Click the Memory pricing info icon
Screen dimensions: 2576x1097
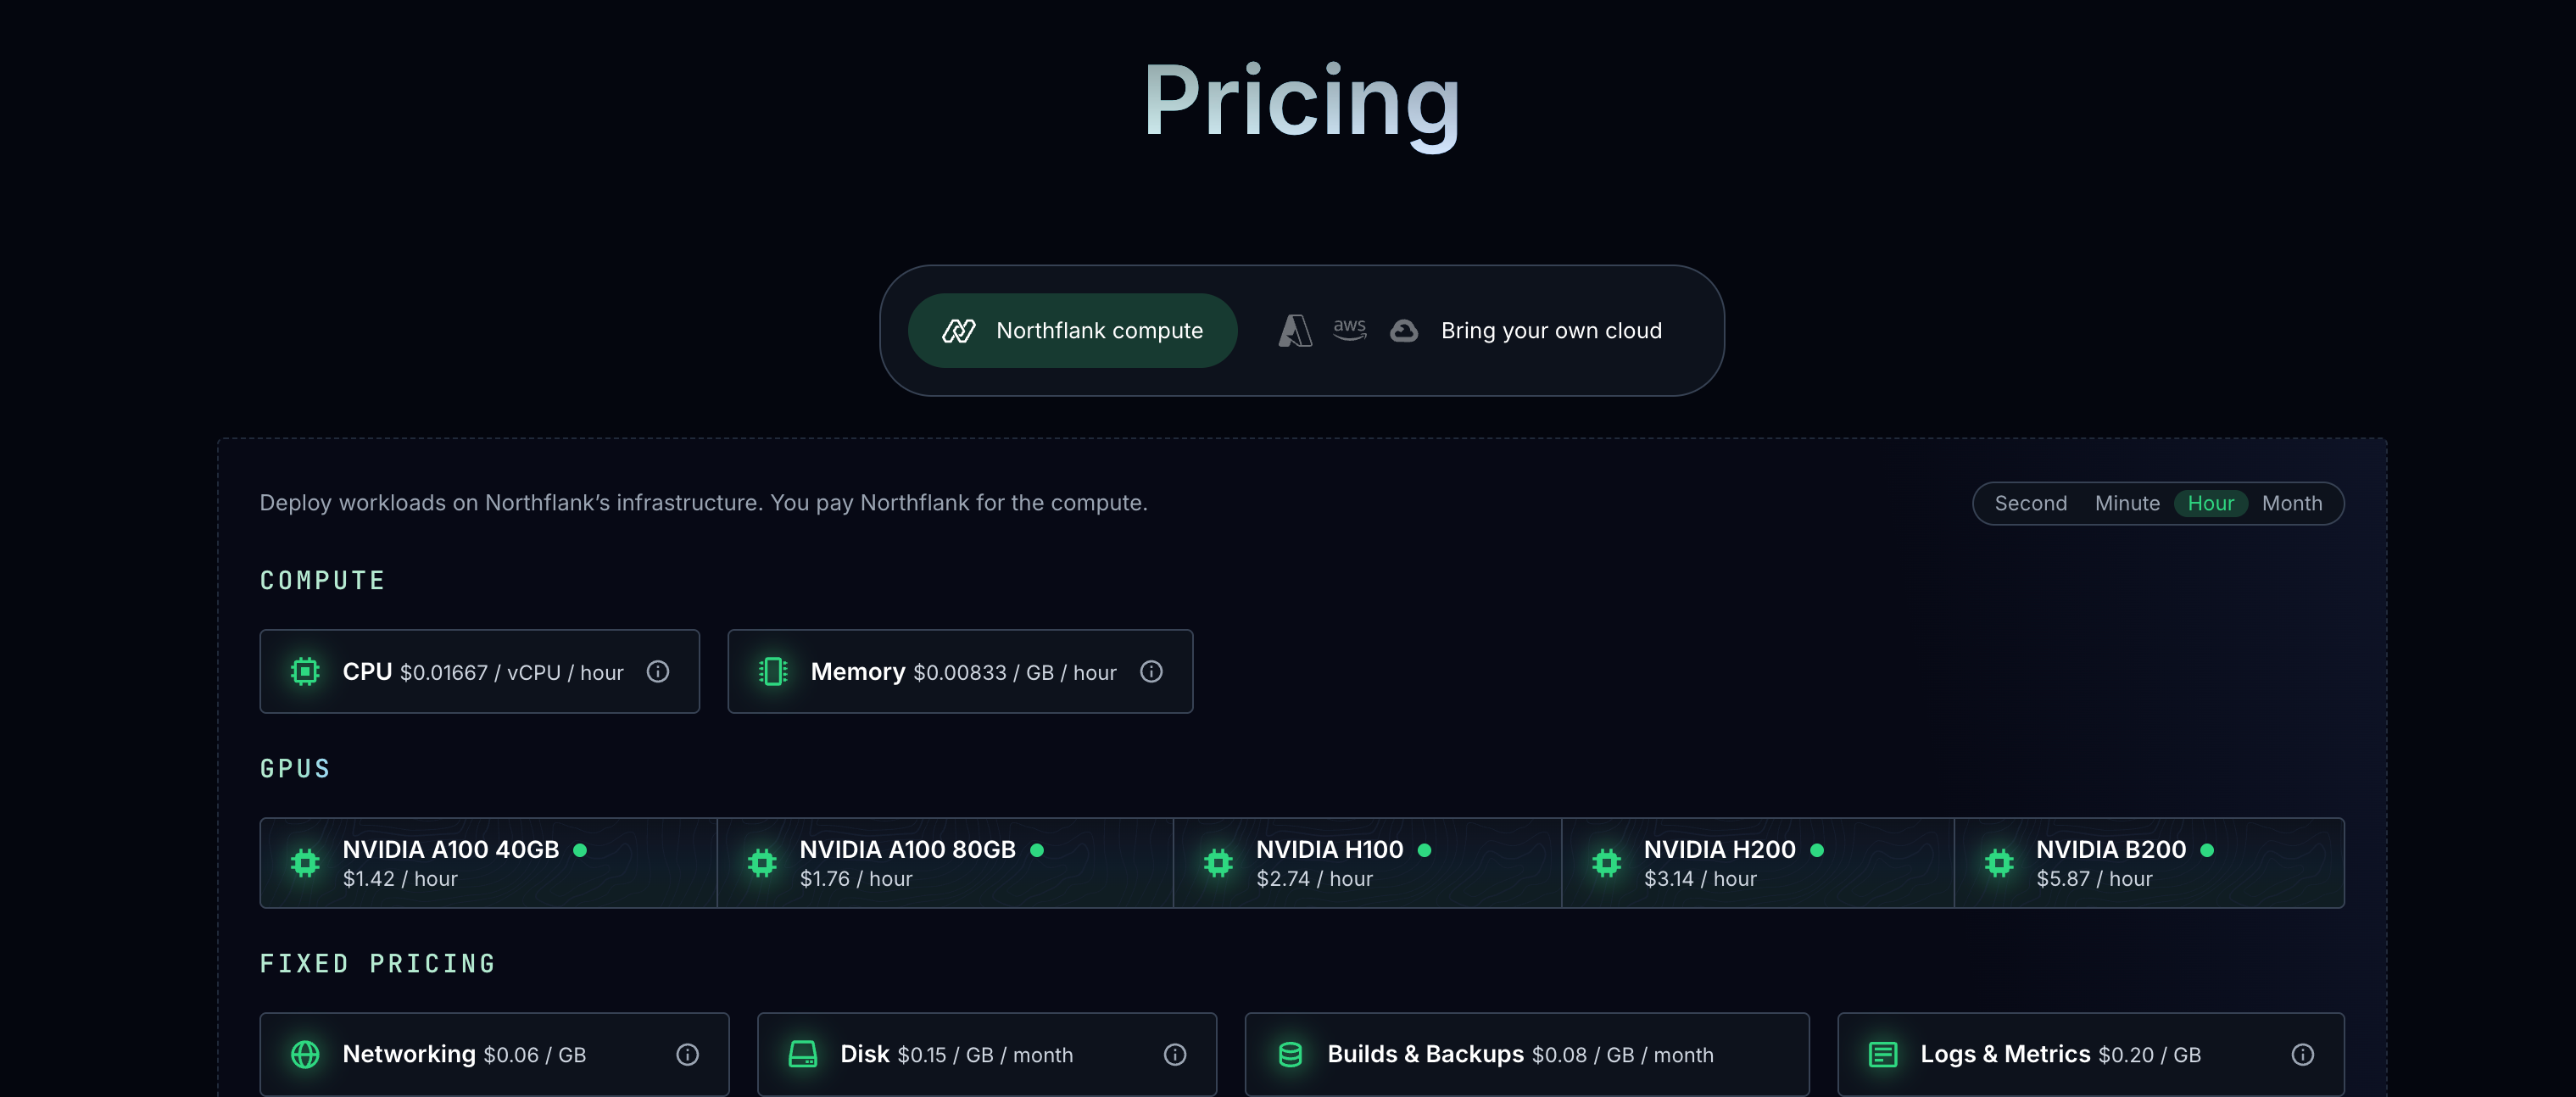pos(1151,672)
